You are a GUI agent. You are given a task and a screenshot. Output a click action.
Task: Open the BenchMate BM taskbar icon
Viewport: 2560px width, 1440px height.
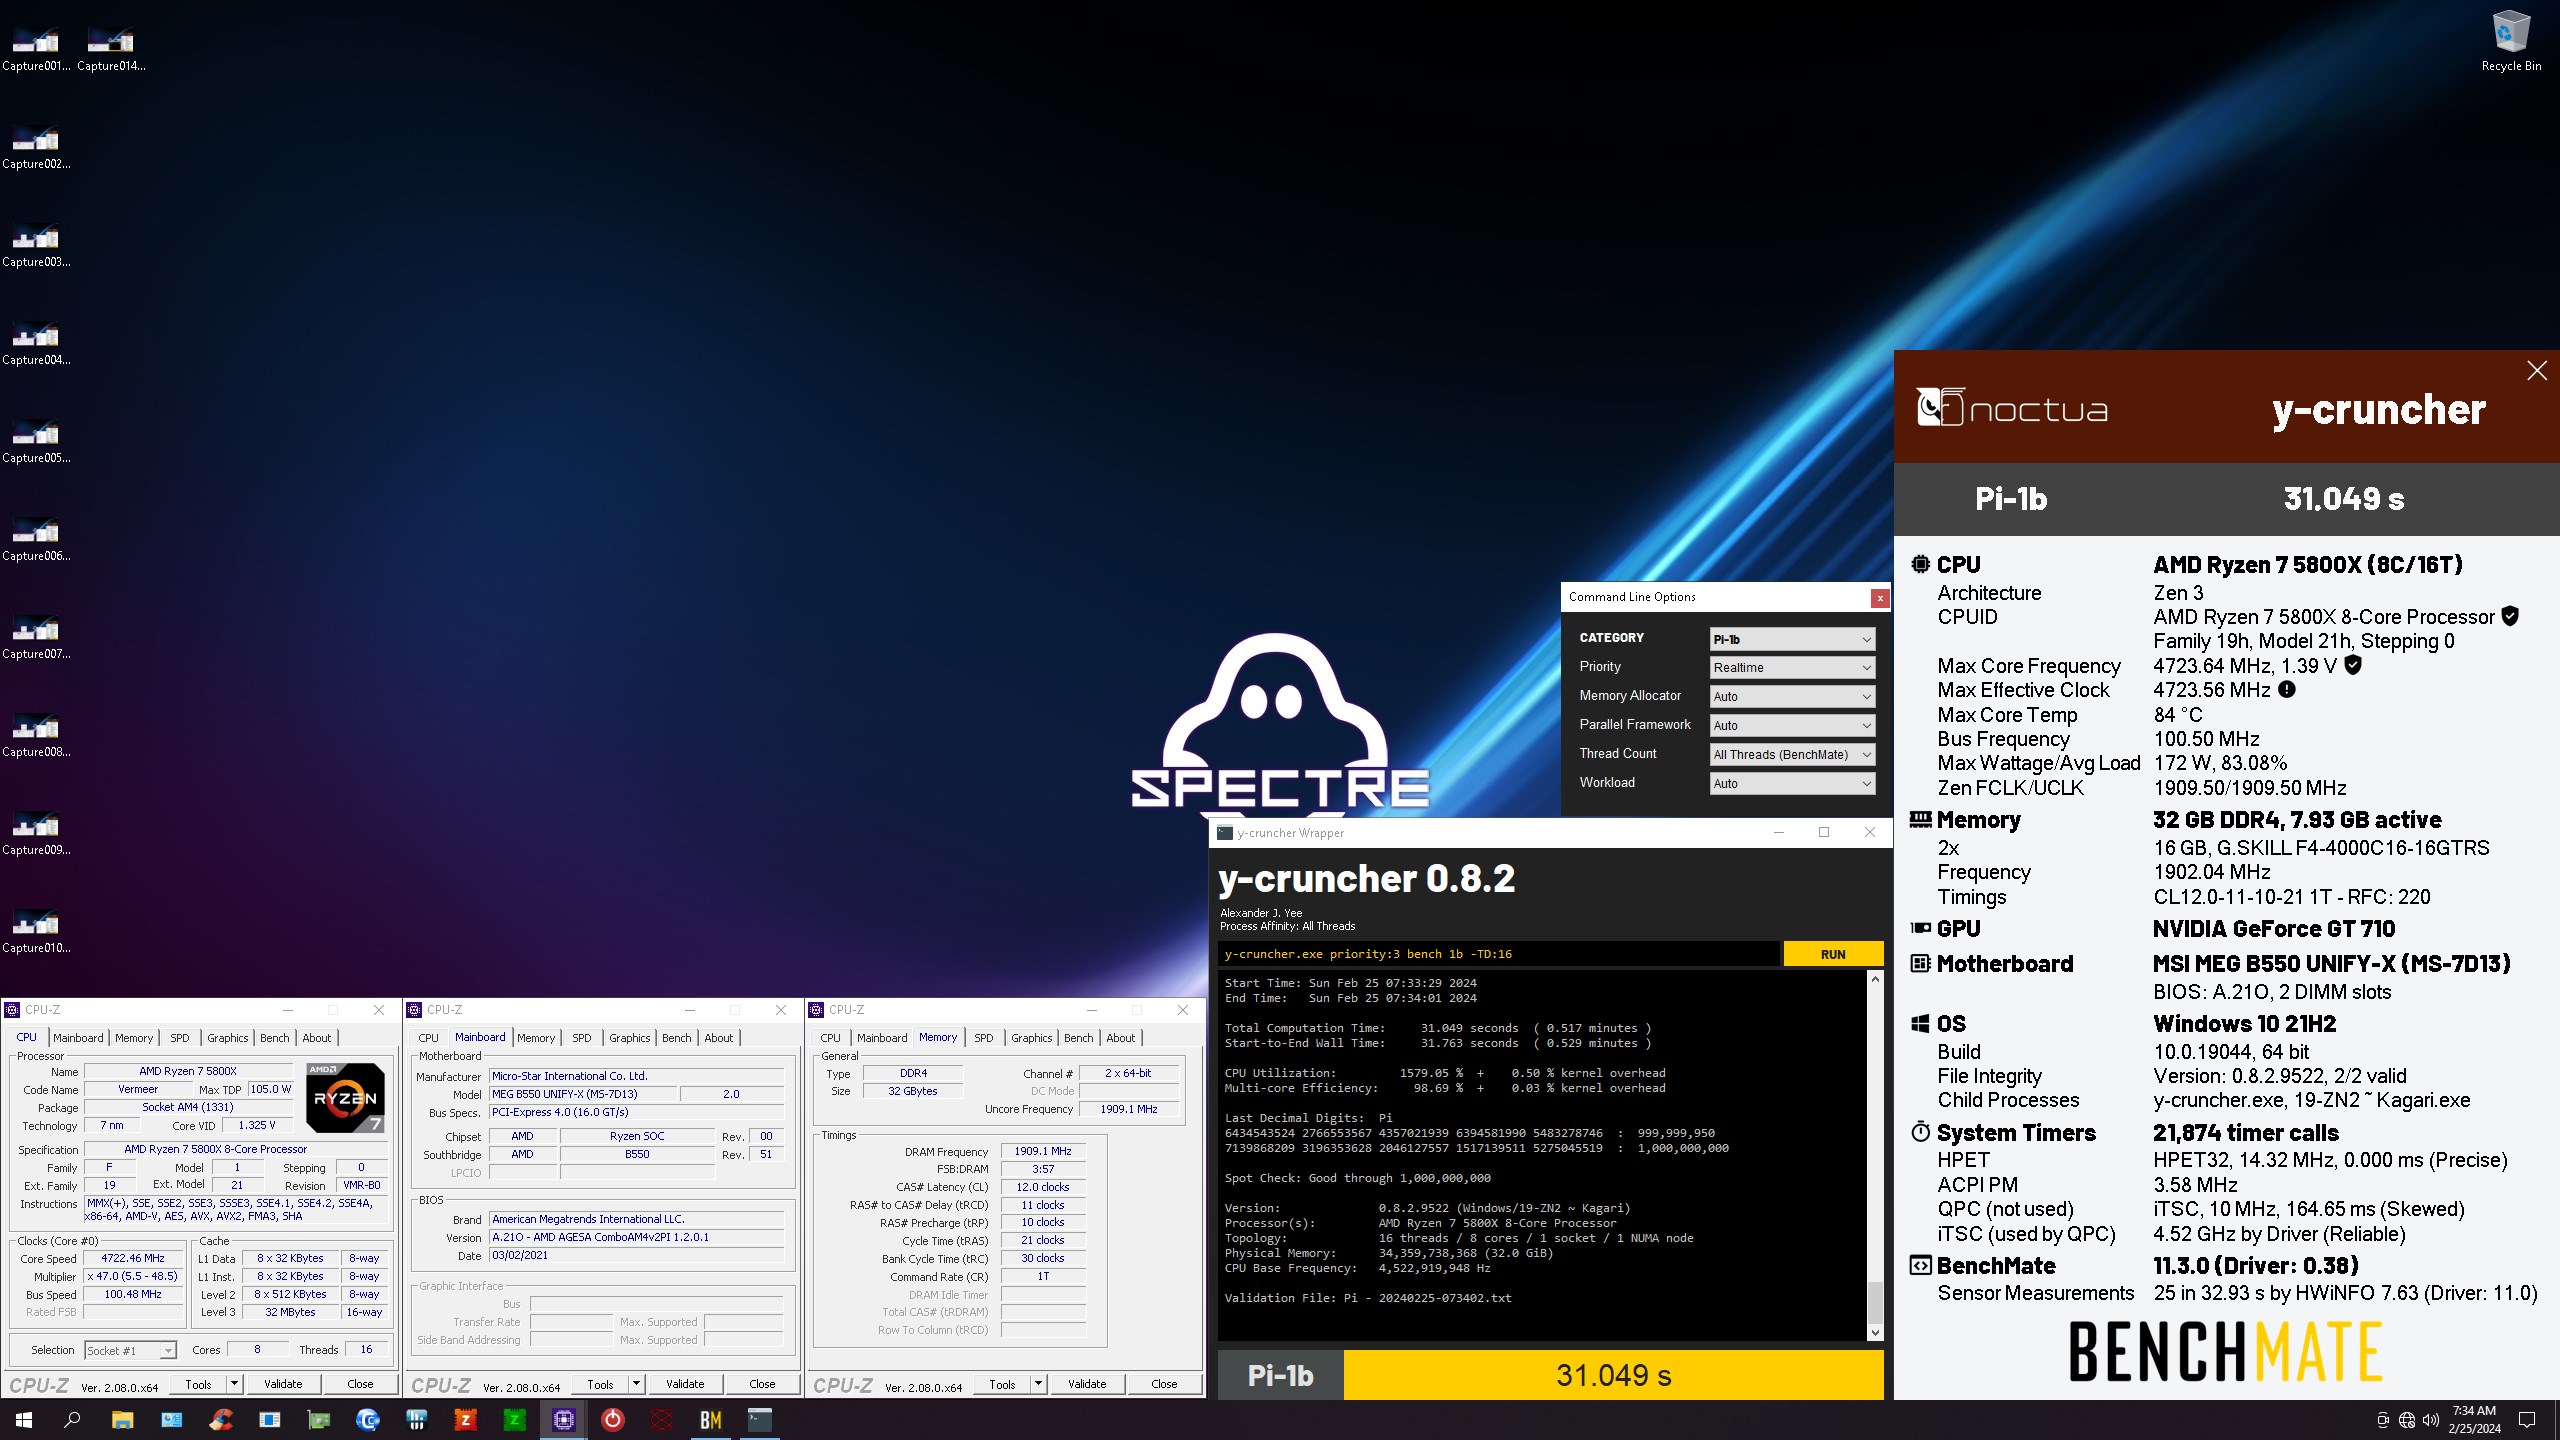click(711, 1420)
